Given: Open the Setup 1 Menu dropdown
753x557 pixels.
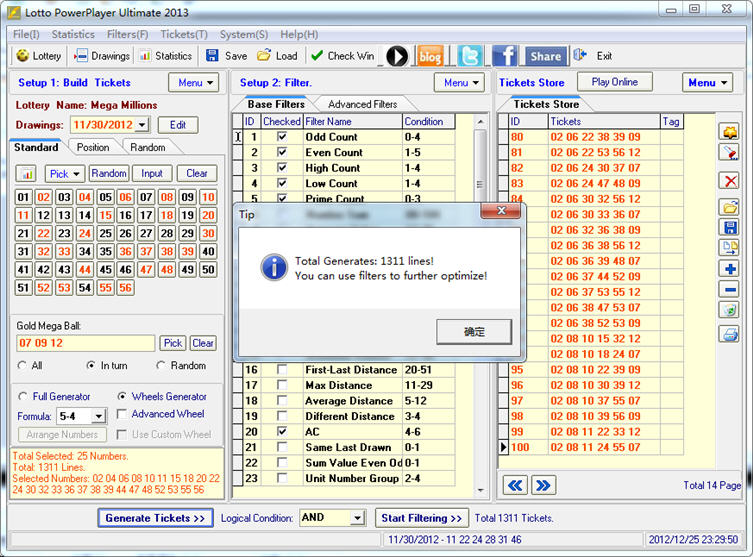Looking at the screenshot, I should [x=194, y=83].
